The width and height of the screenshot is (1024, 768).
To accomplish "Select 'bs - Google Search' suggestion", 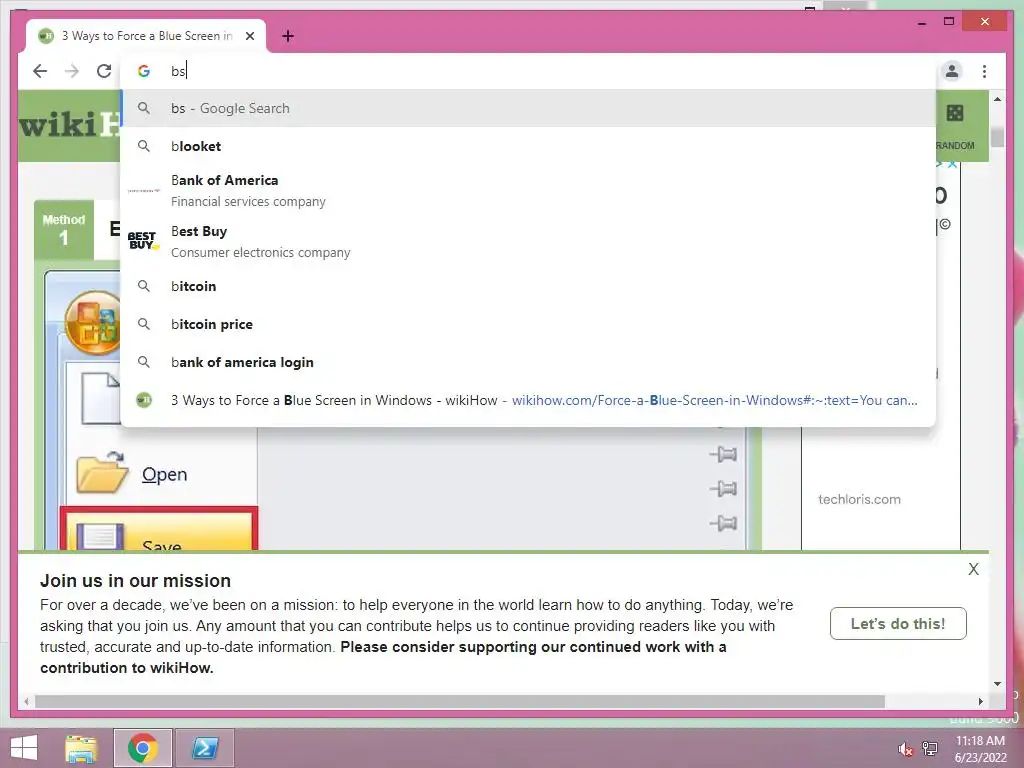I will pos(528,108).
